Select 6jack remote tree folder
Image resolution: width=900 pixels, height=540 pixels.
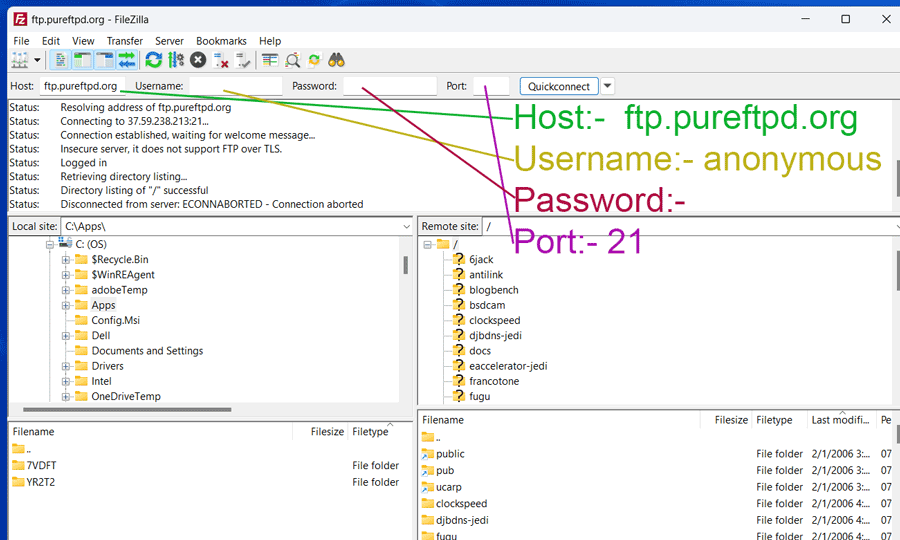(481, 259)
